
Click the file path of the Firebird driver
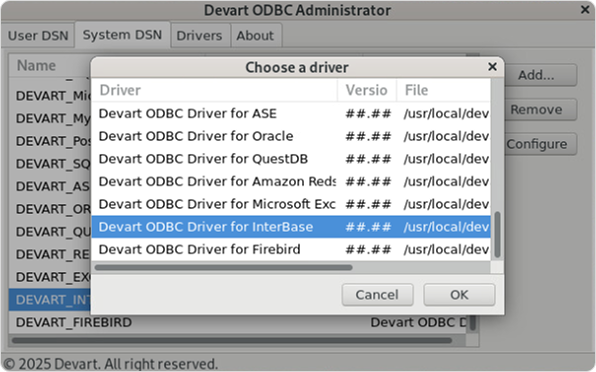446,249
